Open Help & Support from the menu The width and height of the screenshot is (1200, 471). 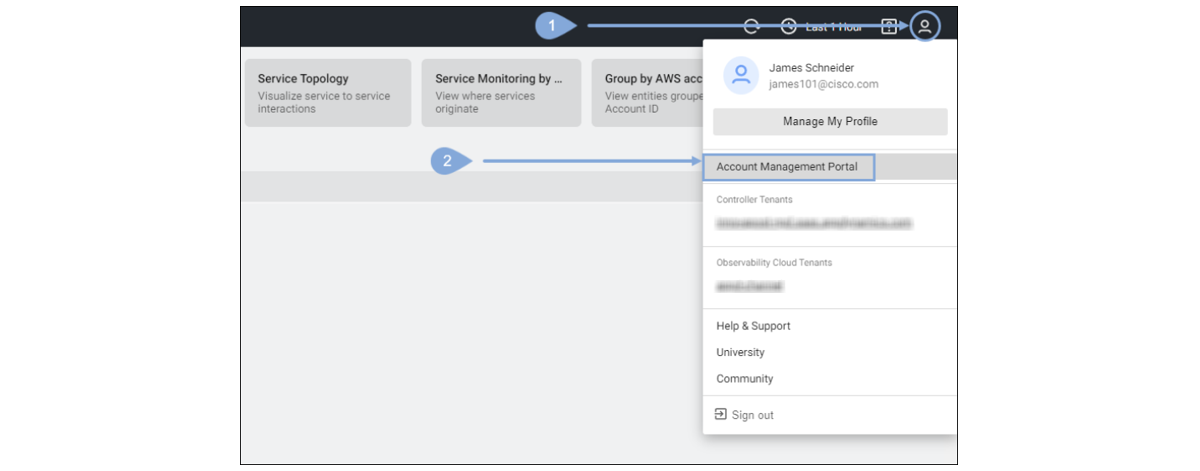[x=753, y=326]
